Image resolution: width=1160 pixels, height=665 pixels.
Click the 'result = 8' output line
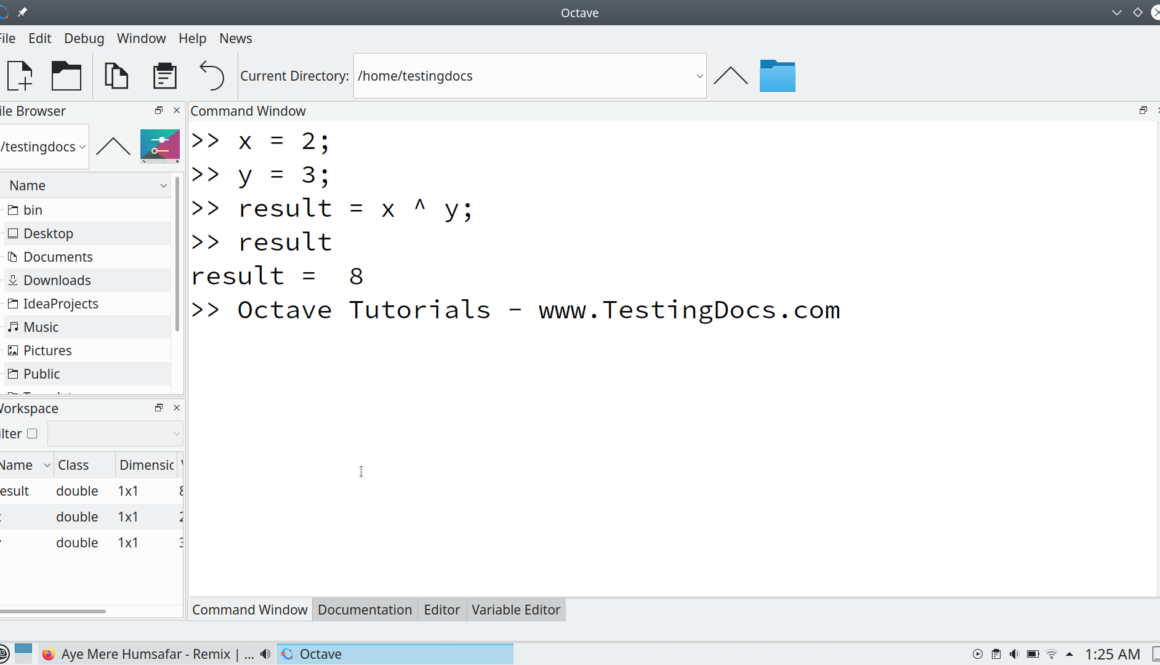click(x=277, y=276)
